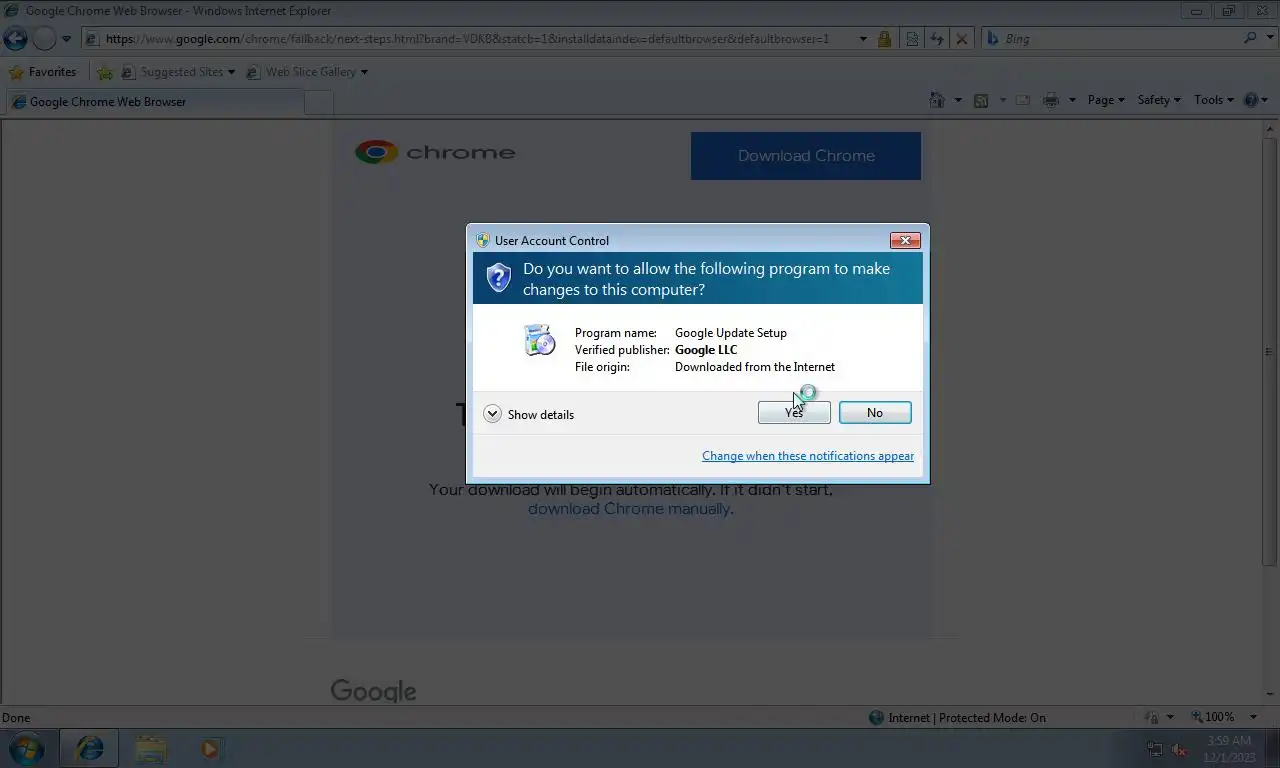Open the Tools menu
The height and width of the screenshot is (768, 1280).
pyautogui.click(x=1214, y=100)
